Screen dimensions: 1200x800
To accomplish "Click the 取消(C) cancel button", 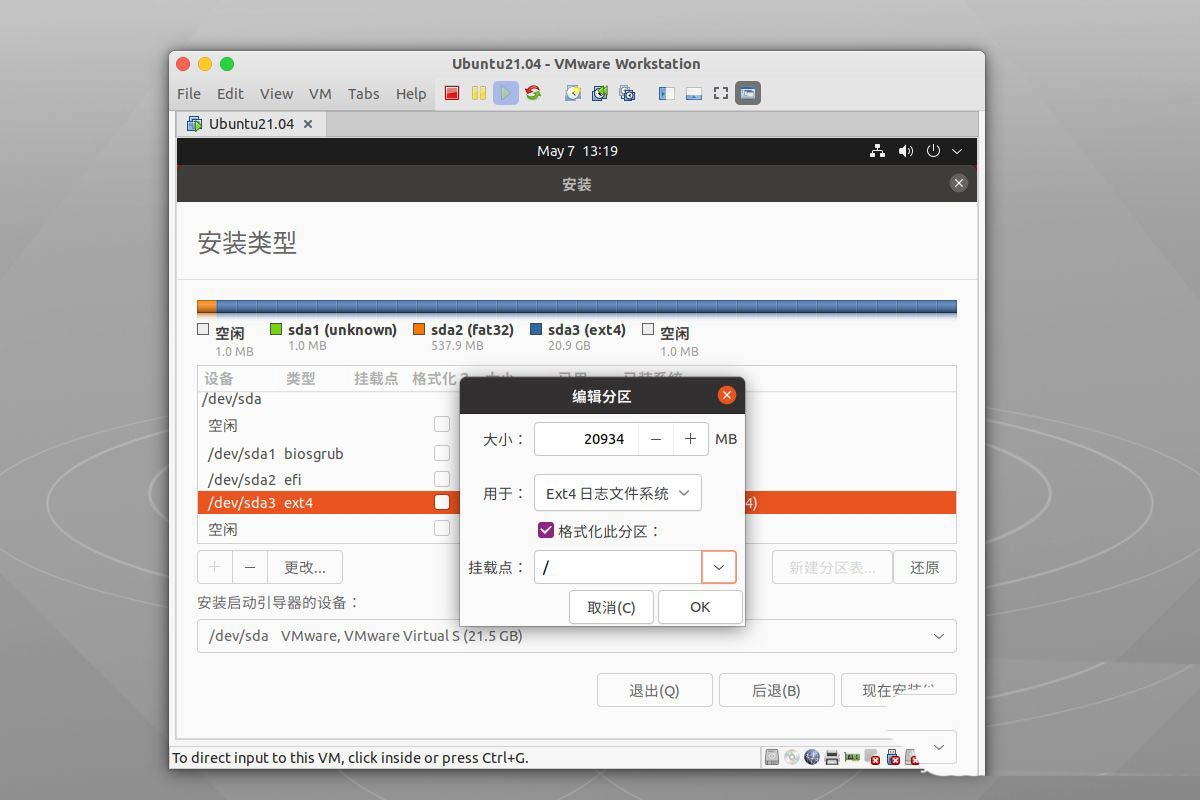I will pyautogui.click(x=611, y=607).
